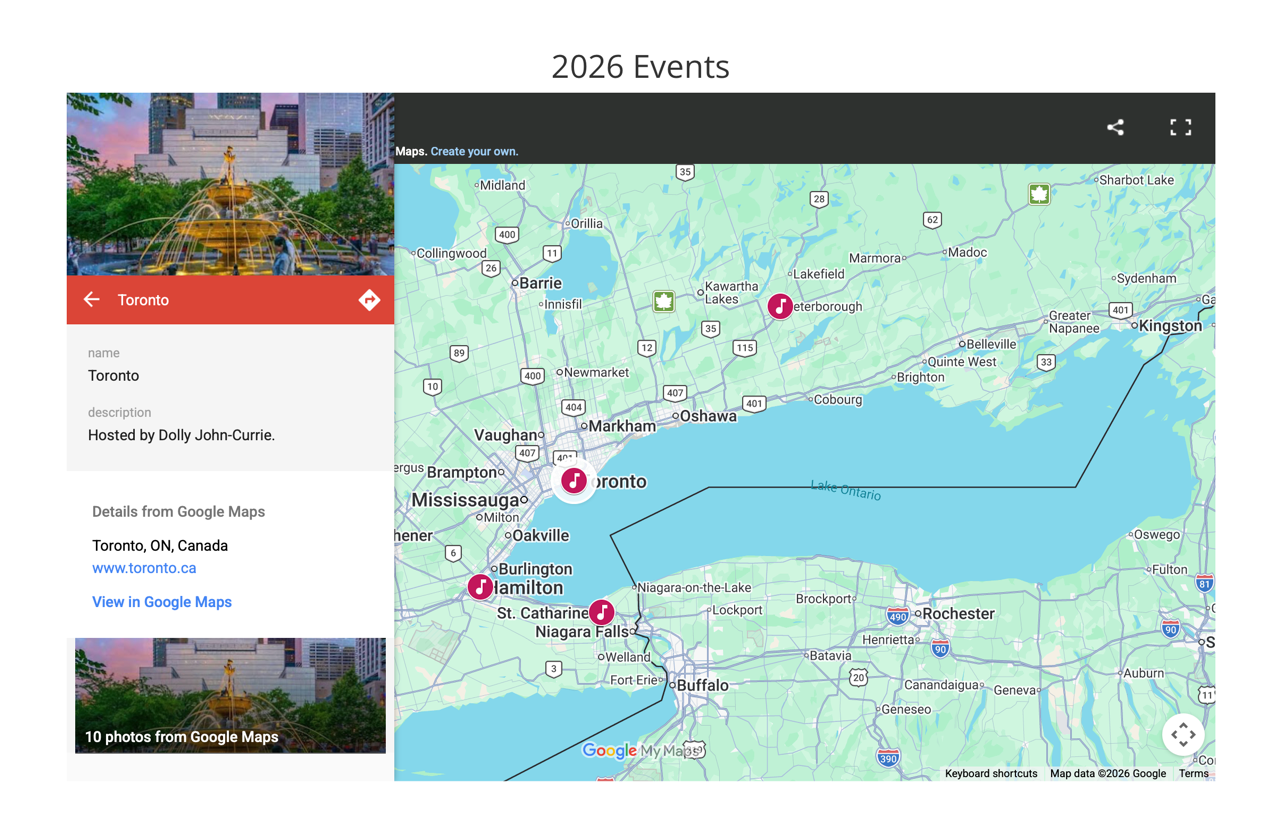Click the Mississauga label on the map
The width and height of the screenshot is (1280, 822).
pos(465,500)
